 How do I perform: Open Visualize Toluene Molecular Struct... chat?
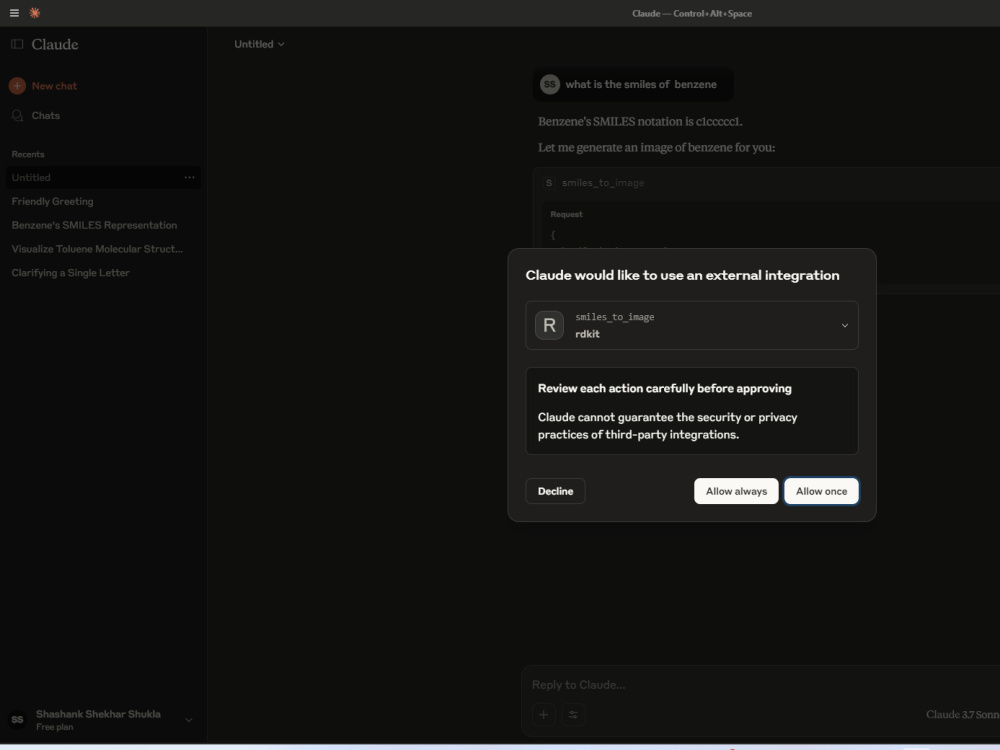coord(97,249)
